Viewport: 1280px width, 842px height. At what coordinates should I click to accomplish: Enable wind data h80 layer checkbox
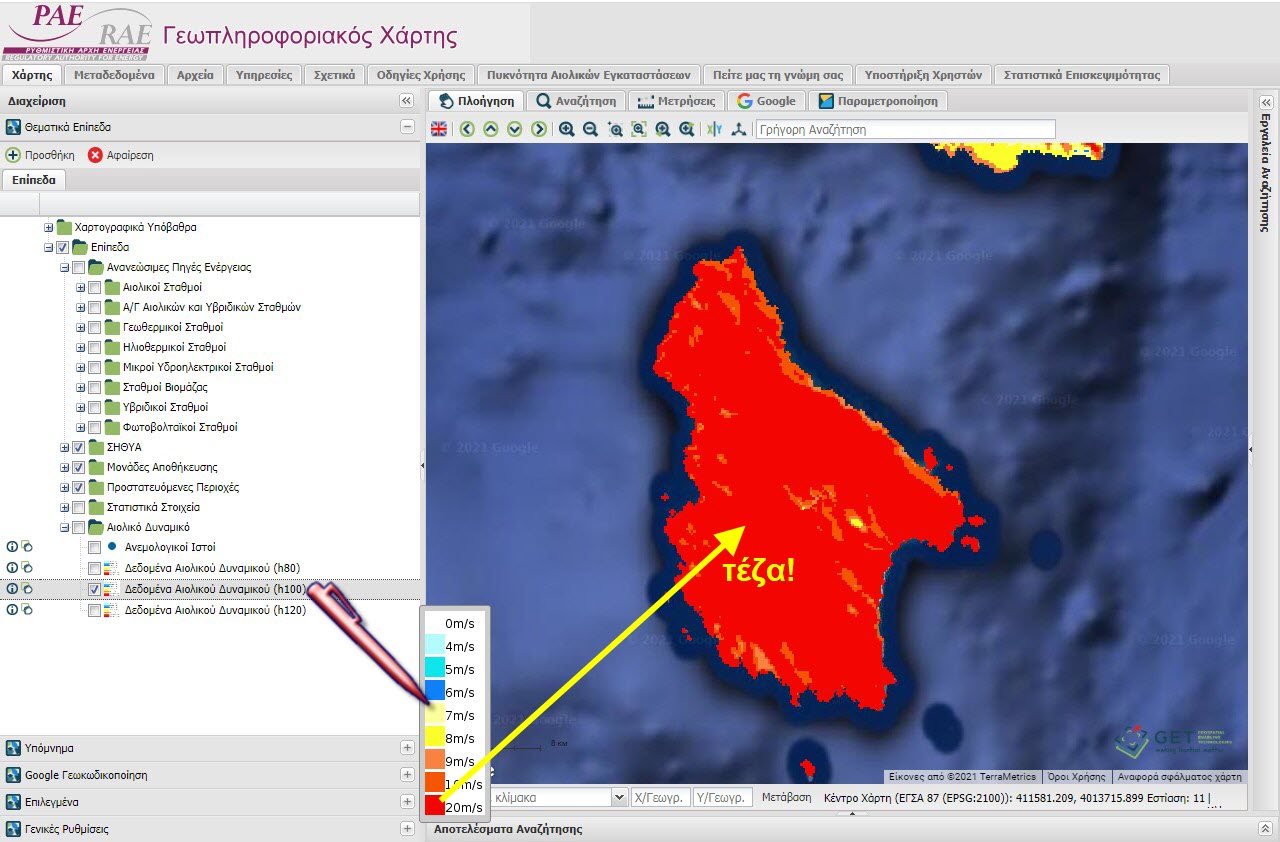(94, 568)
